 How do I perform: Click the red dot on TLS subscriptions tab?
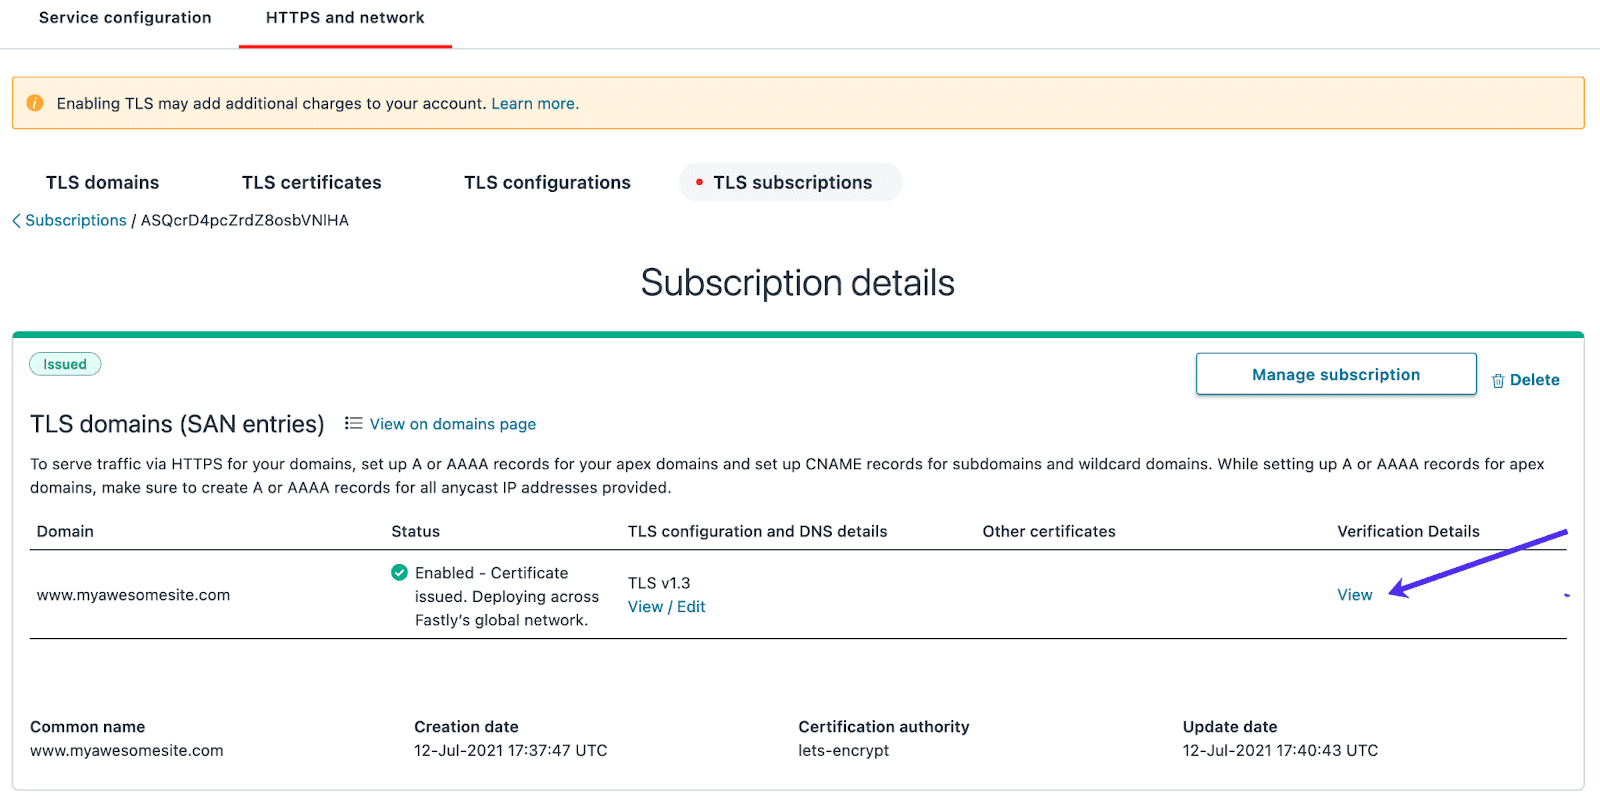tap(698, 182)
